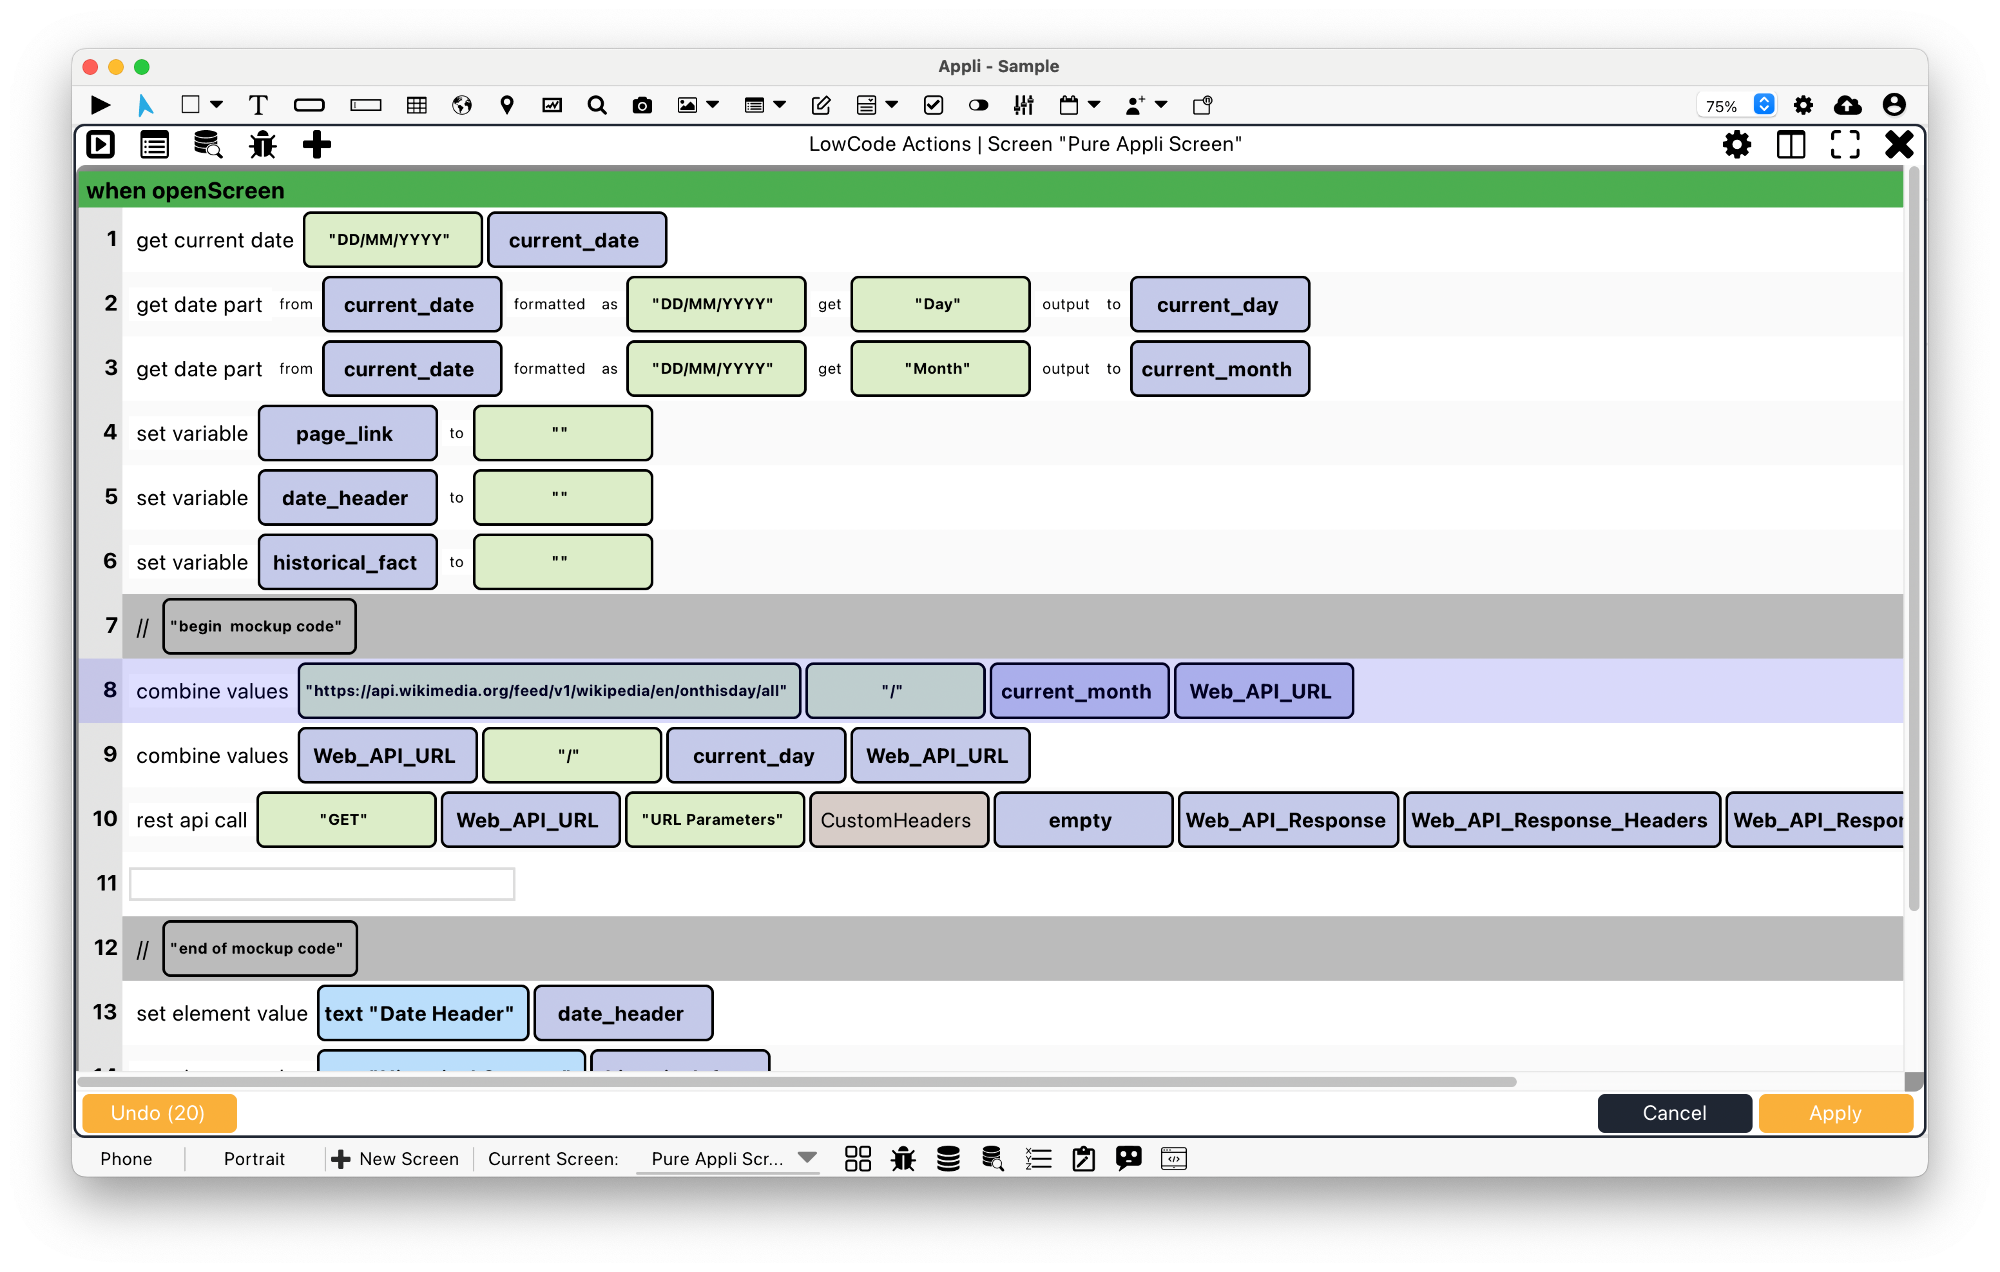Add a toggle switch element from the toolbar
The width and height of the screenshot is (2000, 1272).
979,105
